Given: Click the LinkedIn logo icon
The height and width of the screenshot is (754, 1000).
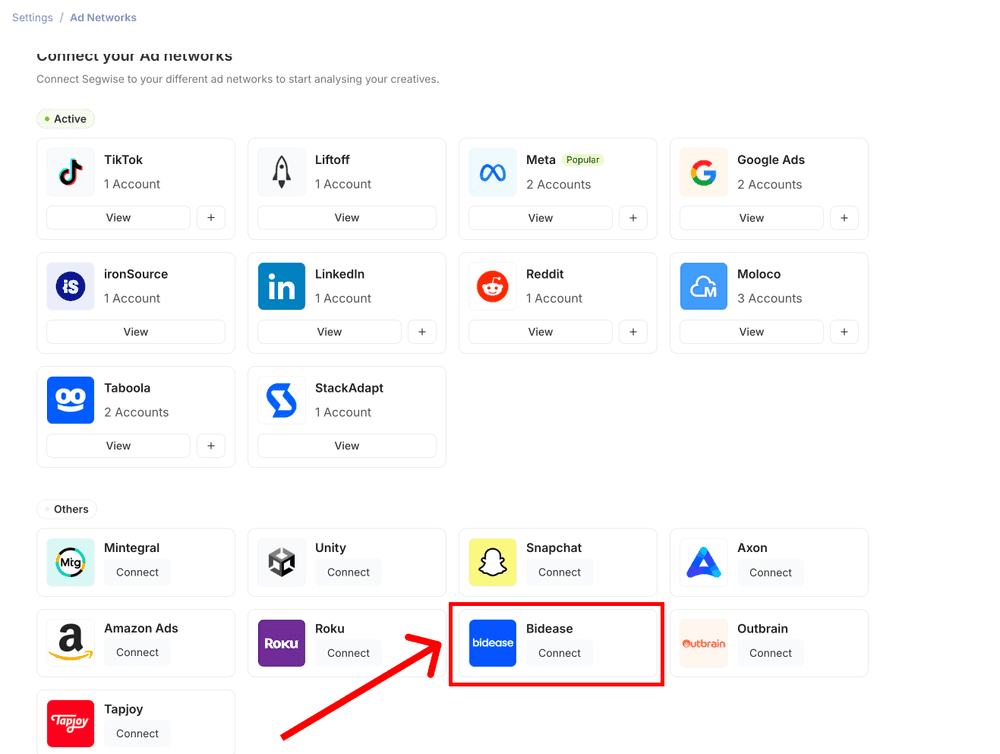Looking at the screenshot, I should 281,286.
